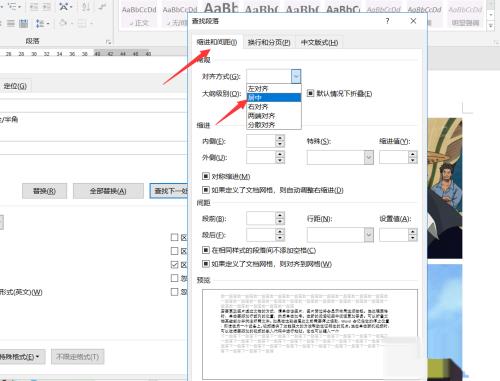Select 左对齐 in alignment list

point(274,89)
